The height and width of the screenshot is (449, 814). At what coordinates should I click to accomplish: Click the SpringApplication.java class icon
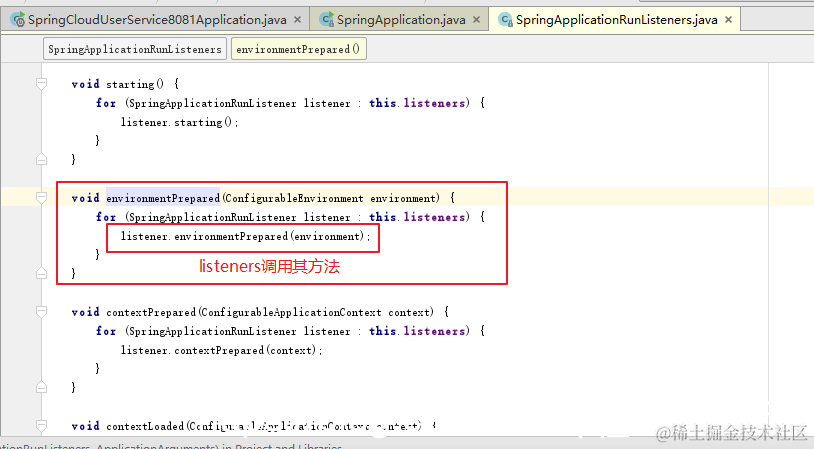[x=327, y=20]
